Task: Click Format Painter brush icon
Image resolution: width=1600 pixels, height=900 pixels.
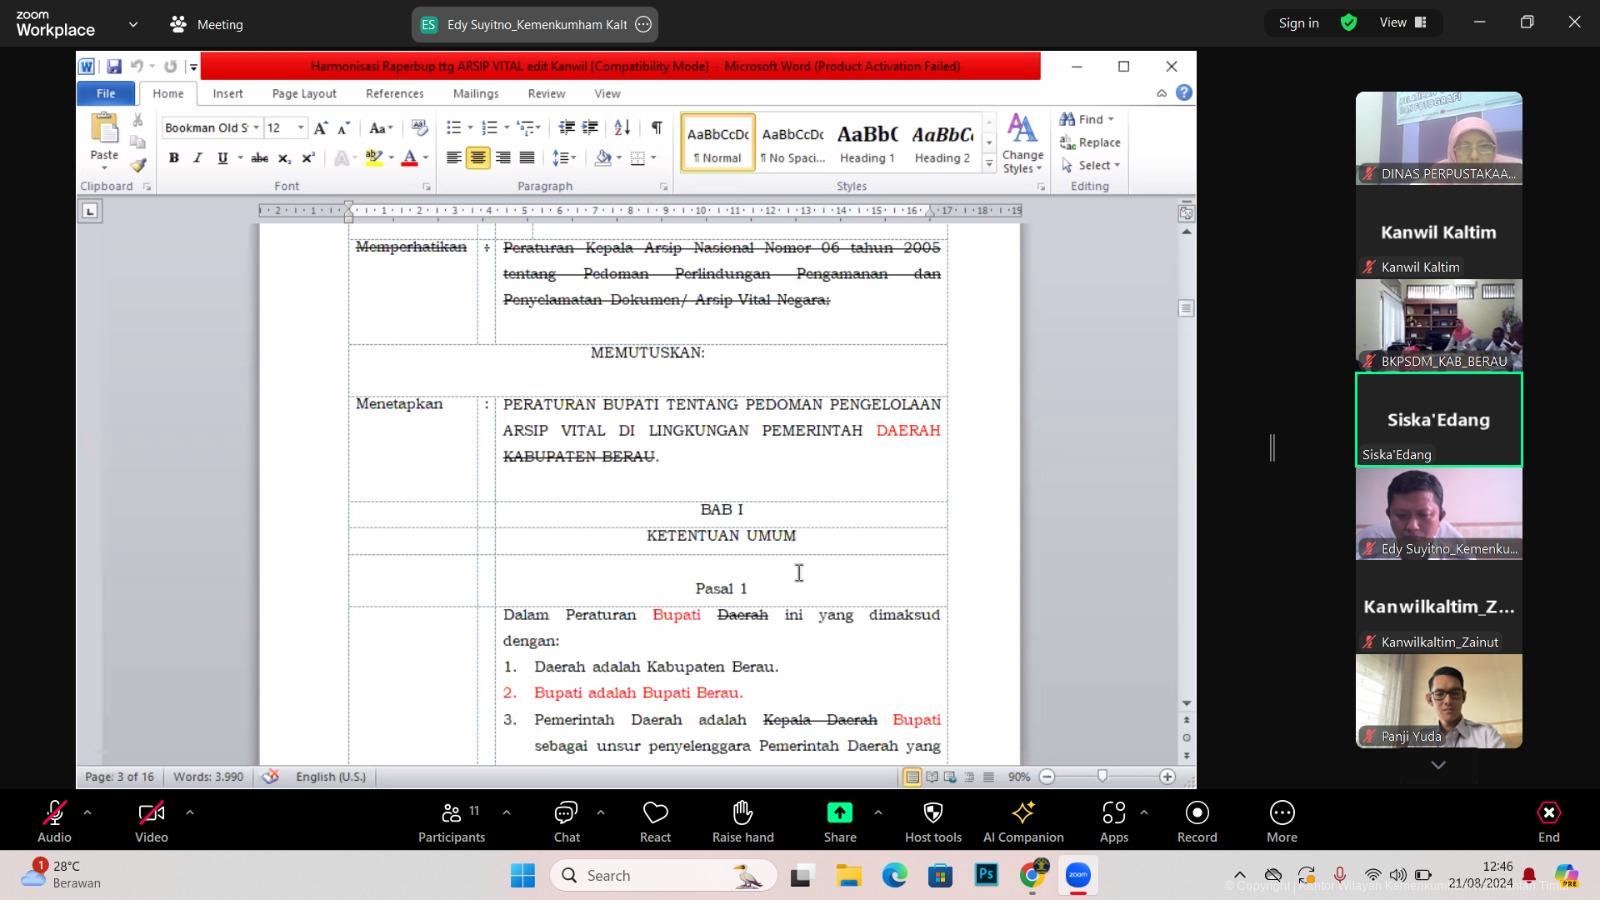Action: [138, 165]
